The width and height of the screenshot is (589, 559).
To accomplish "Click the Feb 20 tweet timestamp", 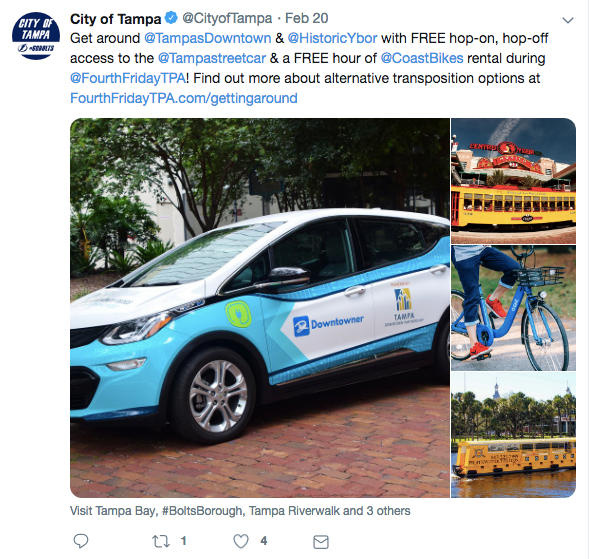I will [307, 18].
